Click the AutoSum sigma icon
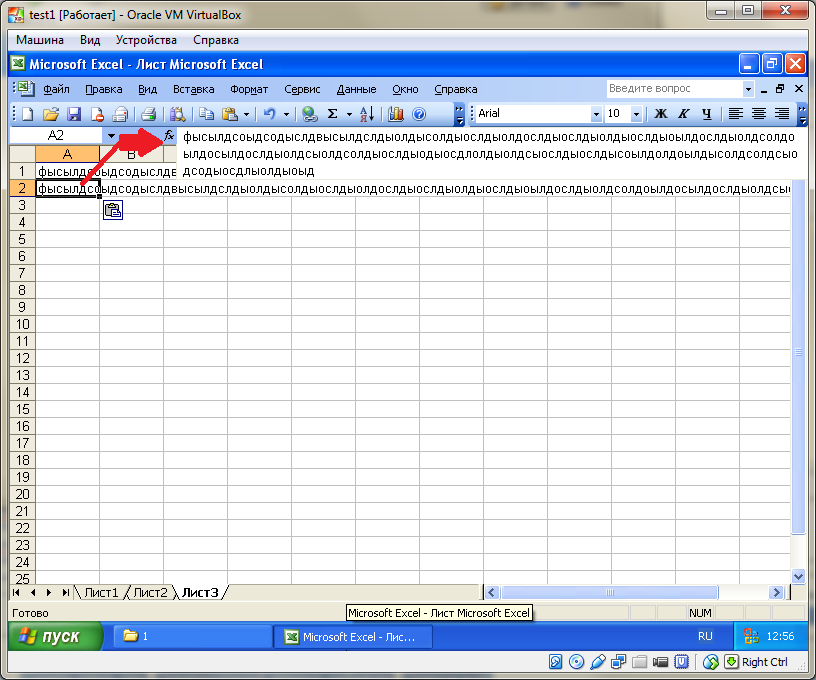The width and height of the screenshot is (816, 680). [333, 114]
